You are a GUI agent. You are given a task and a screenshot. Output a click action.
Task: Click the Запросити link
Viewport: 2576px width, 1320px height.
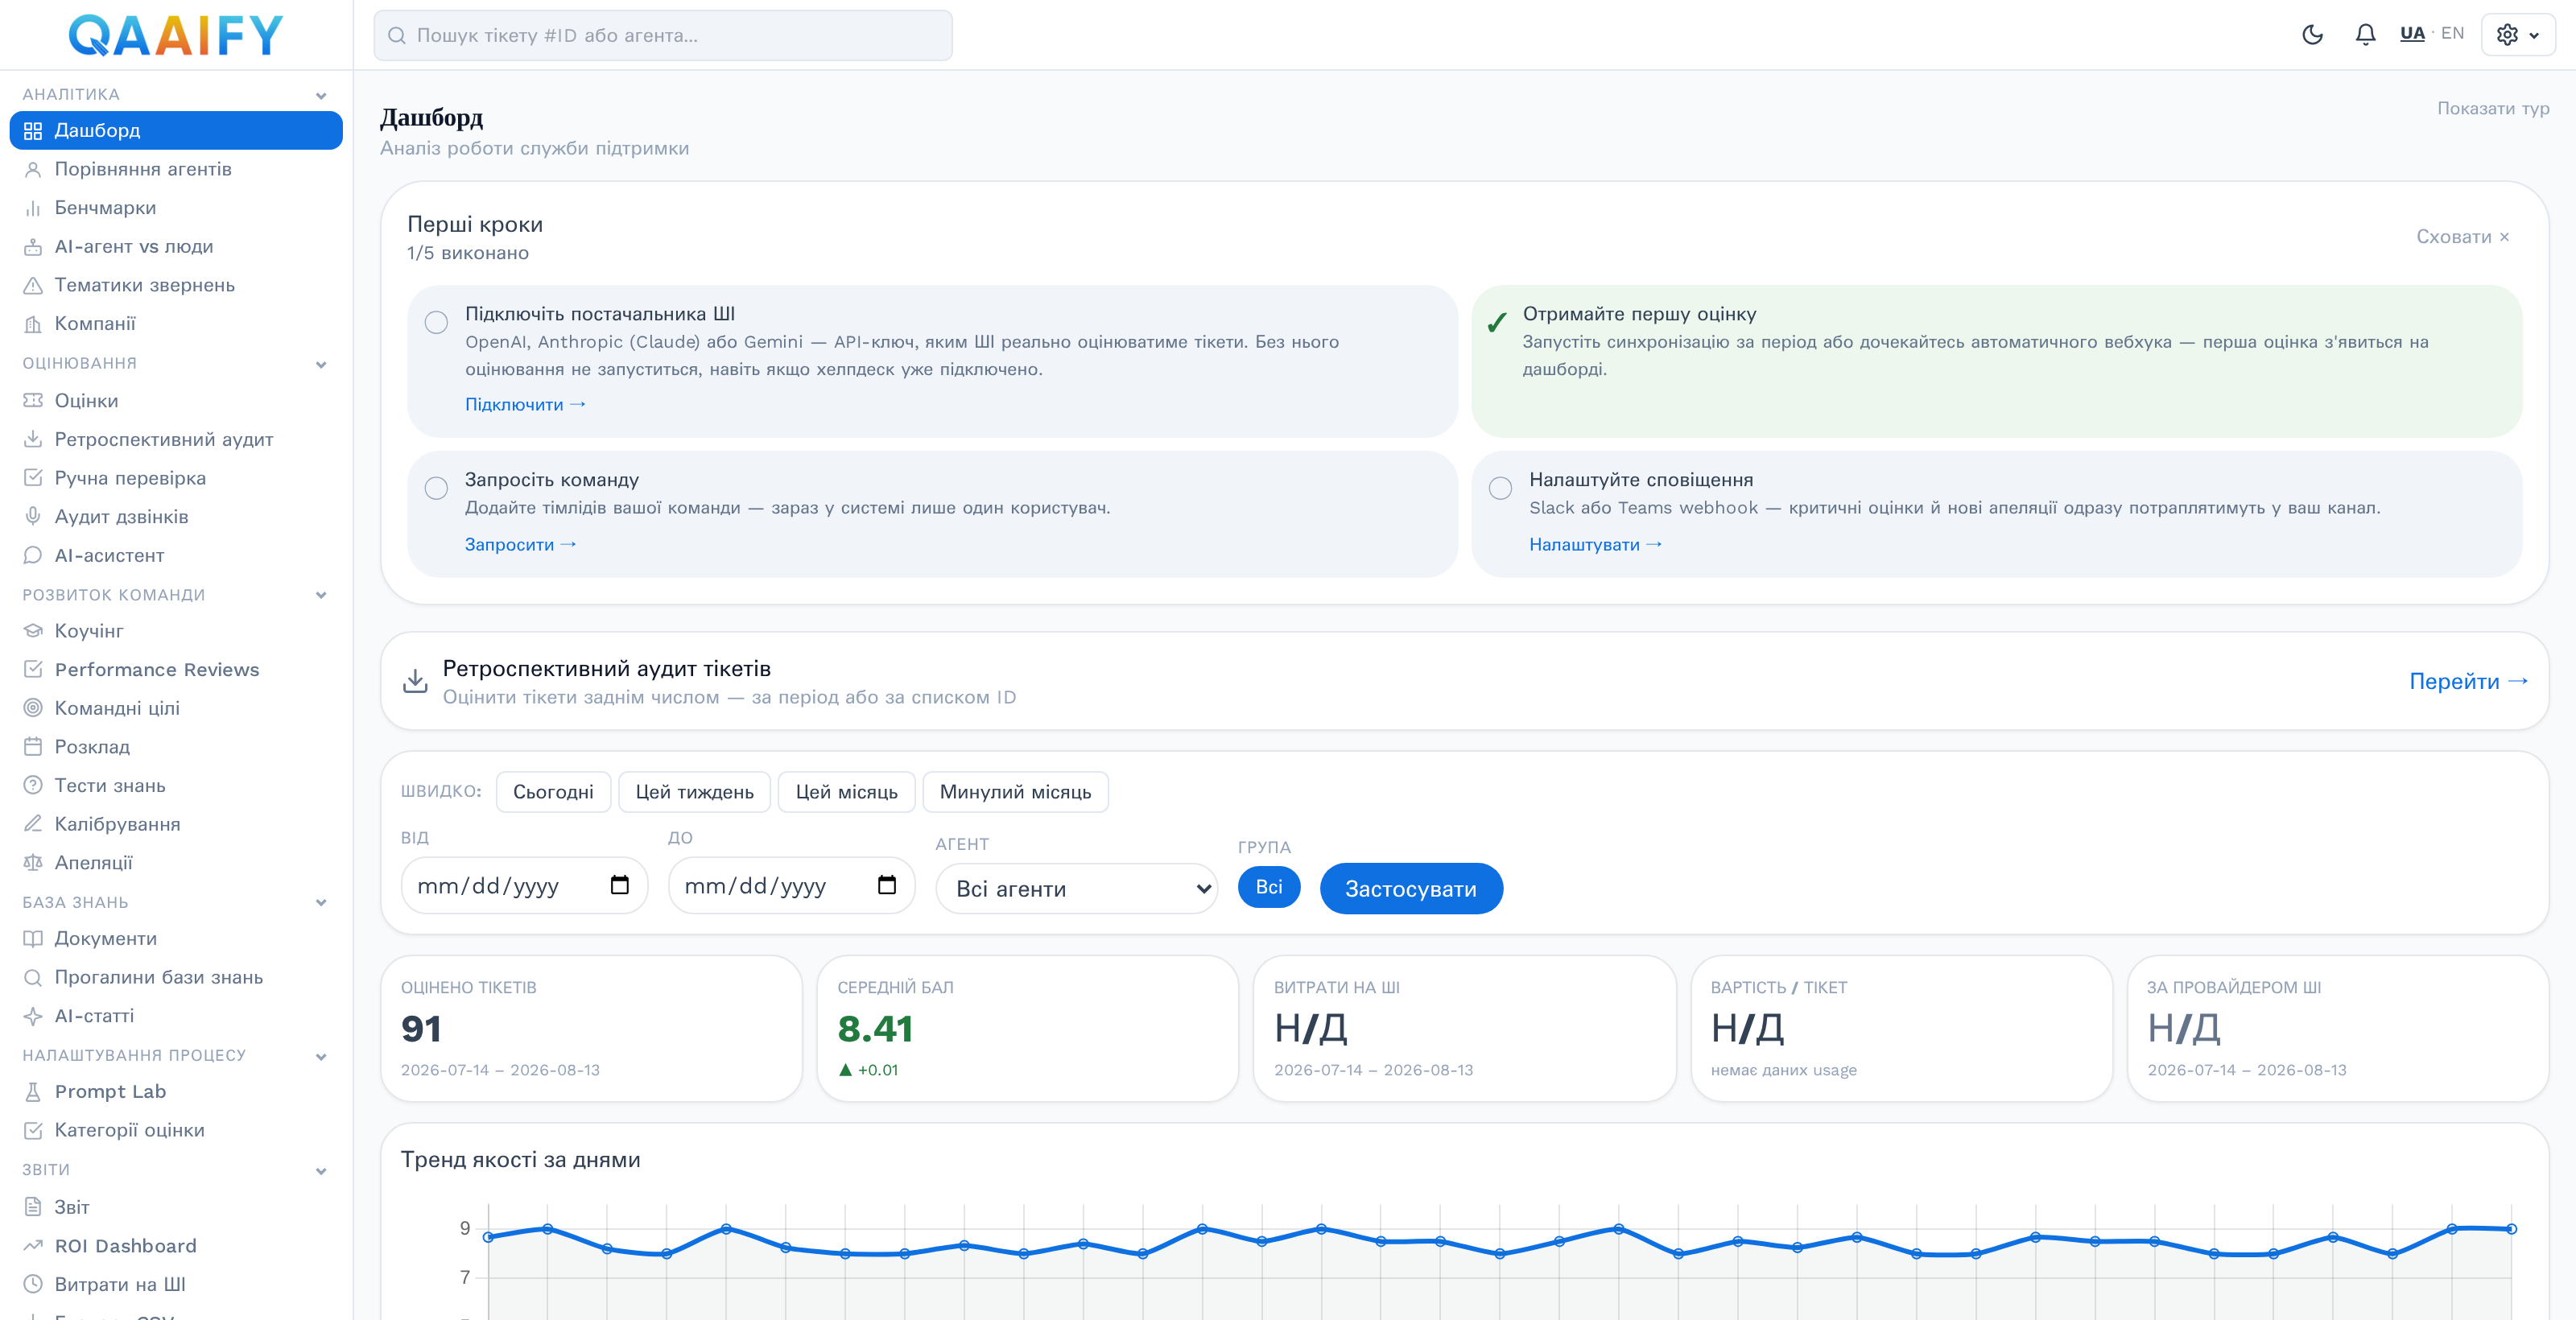tap(520, 544)
